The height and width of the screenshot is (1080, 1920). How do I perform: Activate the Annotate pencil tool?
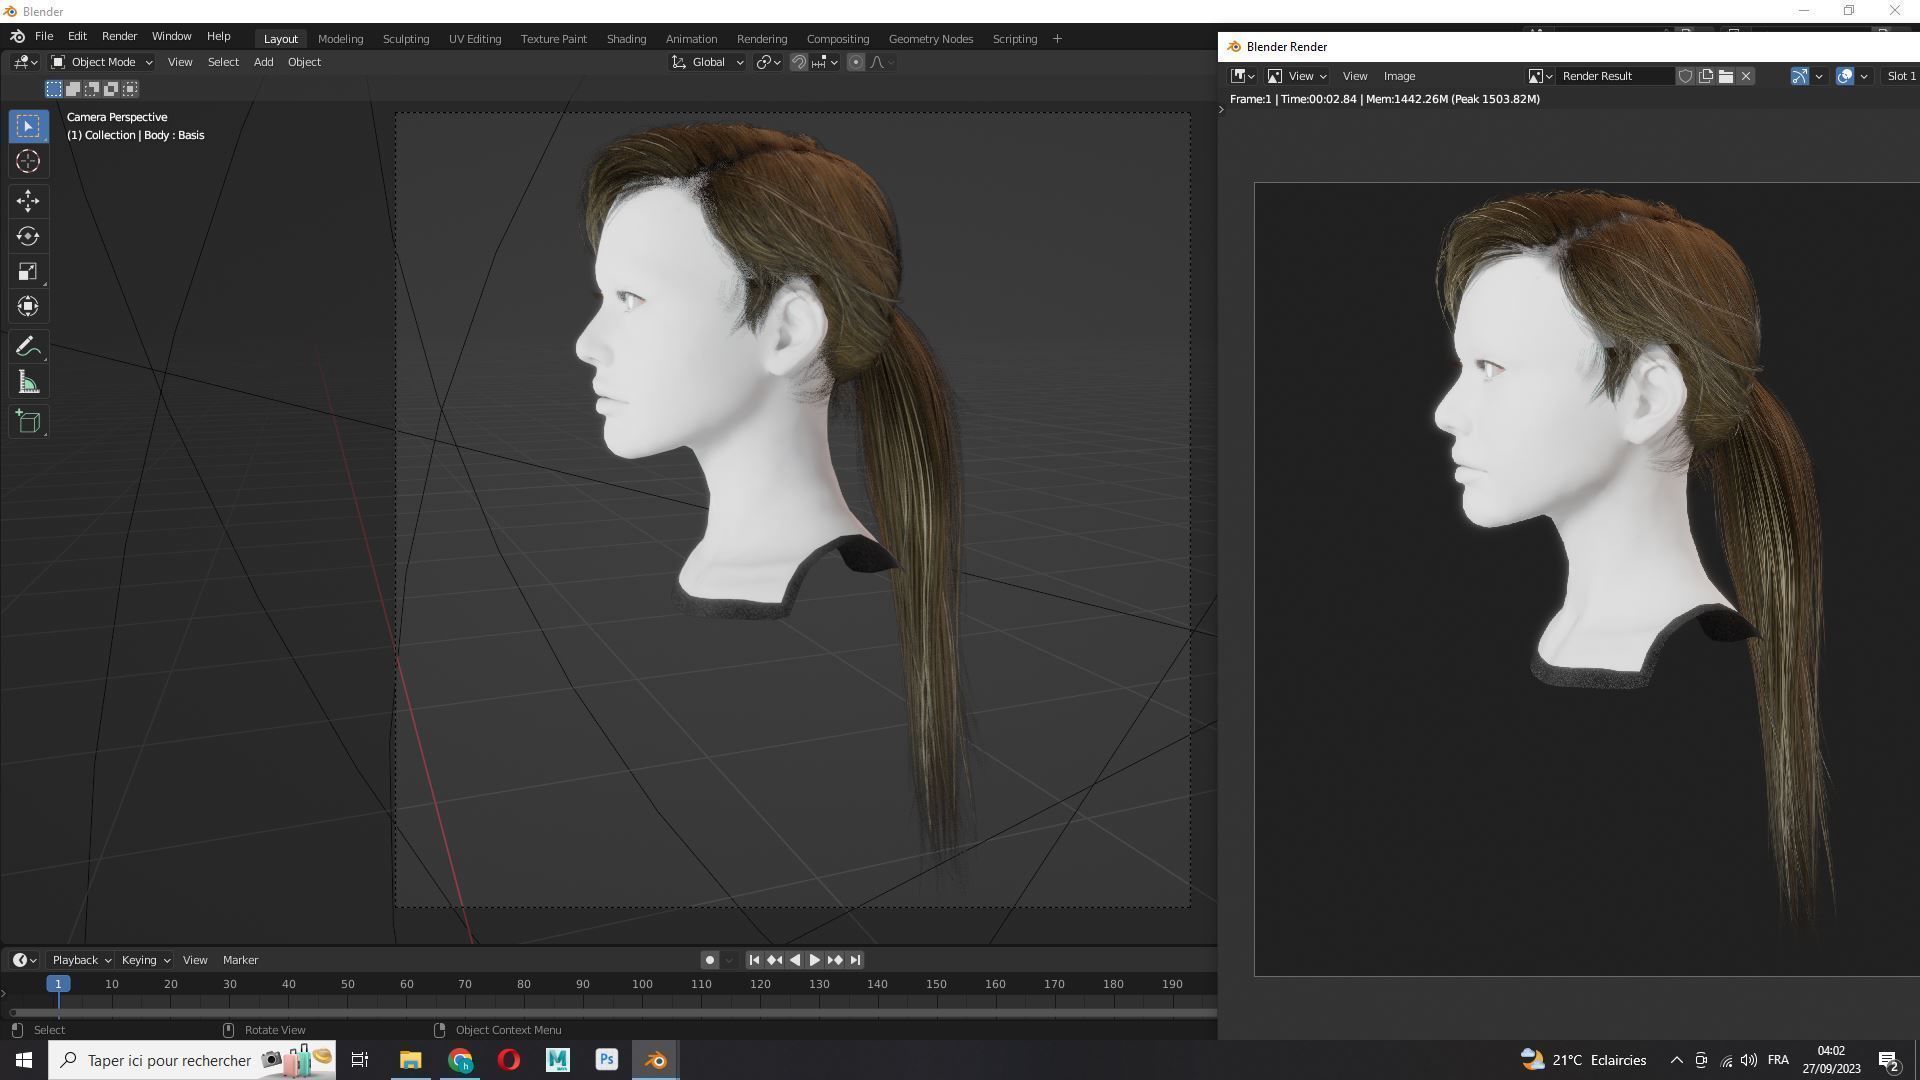(x=28, y=347)
